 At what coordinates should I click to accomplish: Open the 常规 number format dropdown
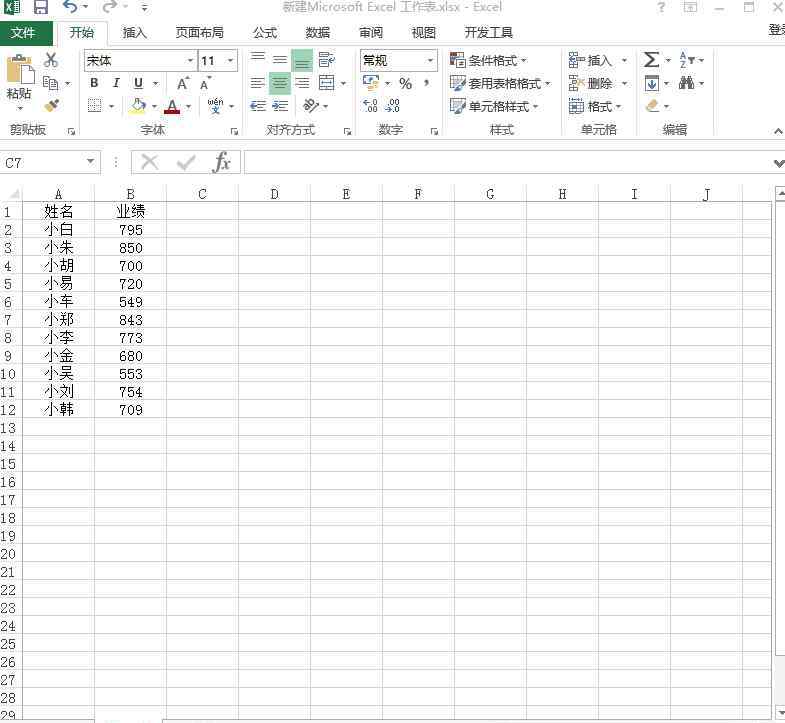(430, 61)
